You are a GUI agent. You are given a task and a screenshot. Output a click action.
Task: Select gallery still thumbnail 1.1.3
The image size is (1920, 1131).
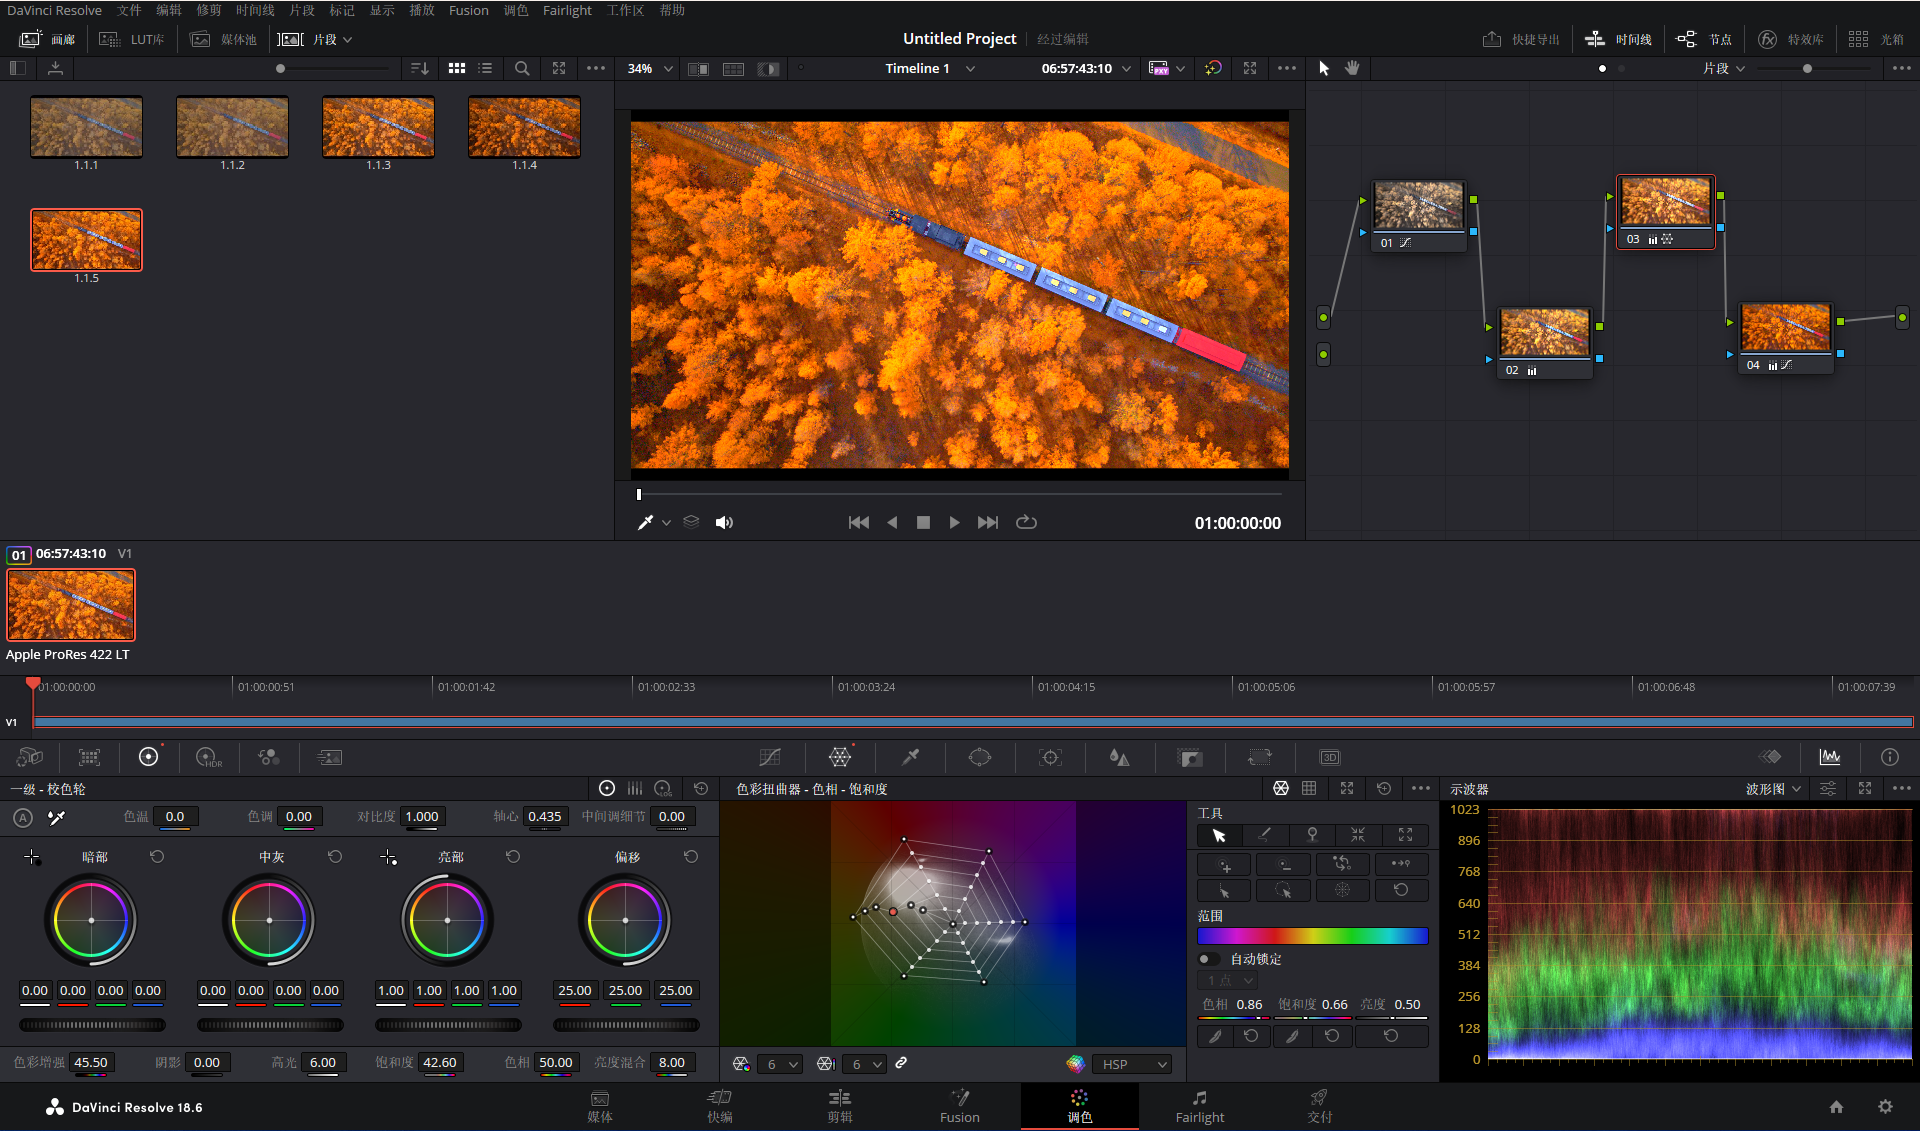coord(378,127)
